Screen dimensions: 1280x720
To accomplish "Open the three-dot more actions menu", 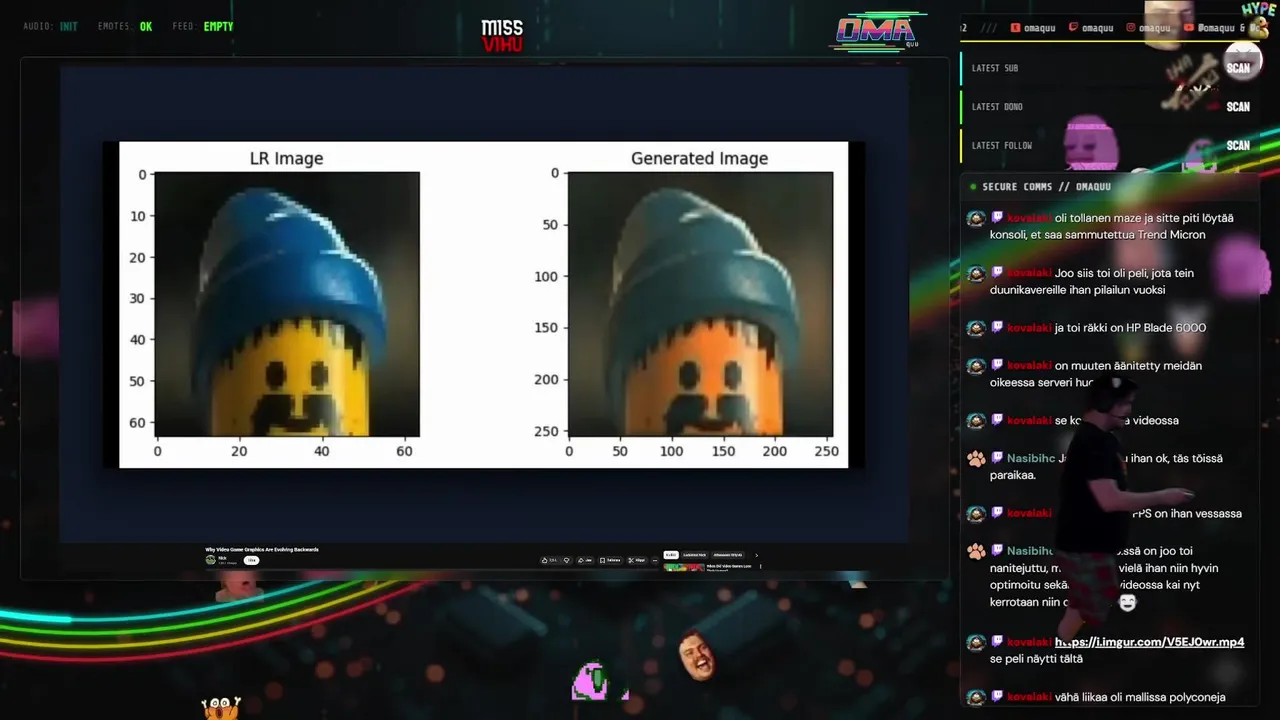I will [x=655, y=560].
